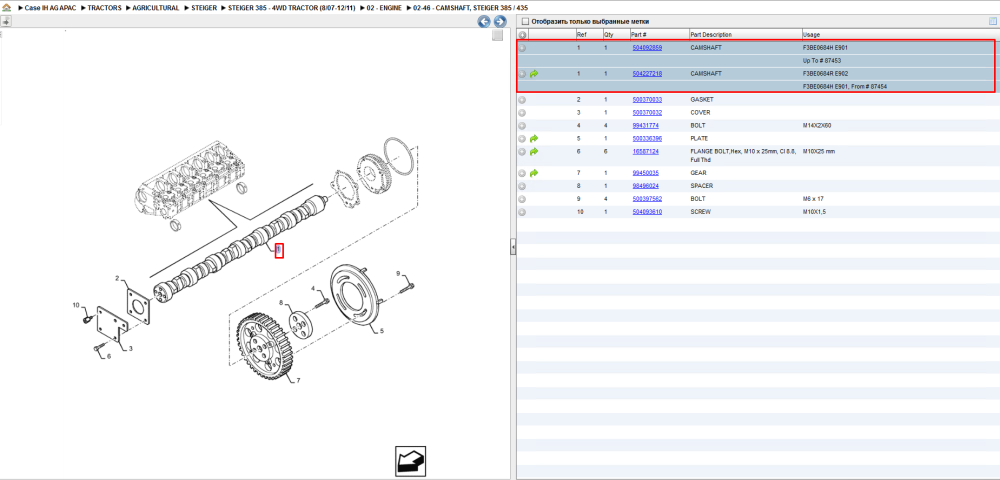Open cover part link 500370032
1000x480 pixels.
[647, 113]
